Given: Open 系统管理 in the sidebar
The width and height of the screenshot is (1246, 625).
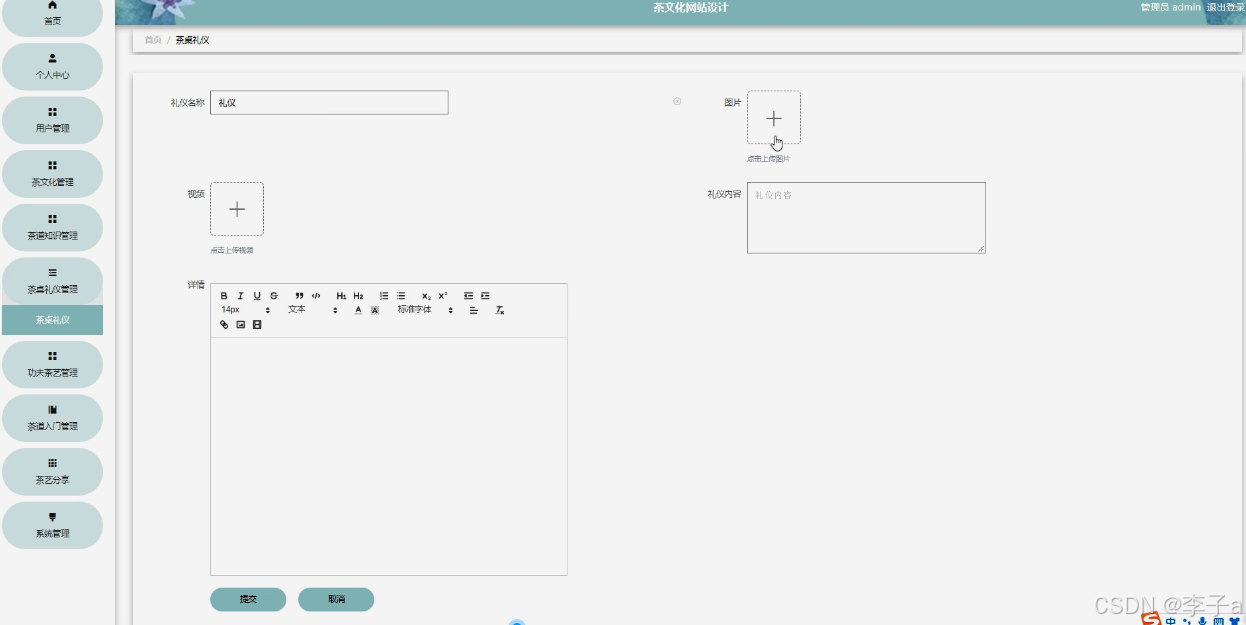Looking at the screenshot, I should point(52,526).
